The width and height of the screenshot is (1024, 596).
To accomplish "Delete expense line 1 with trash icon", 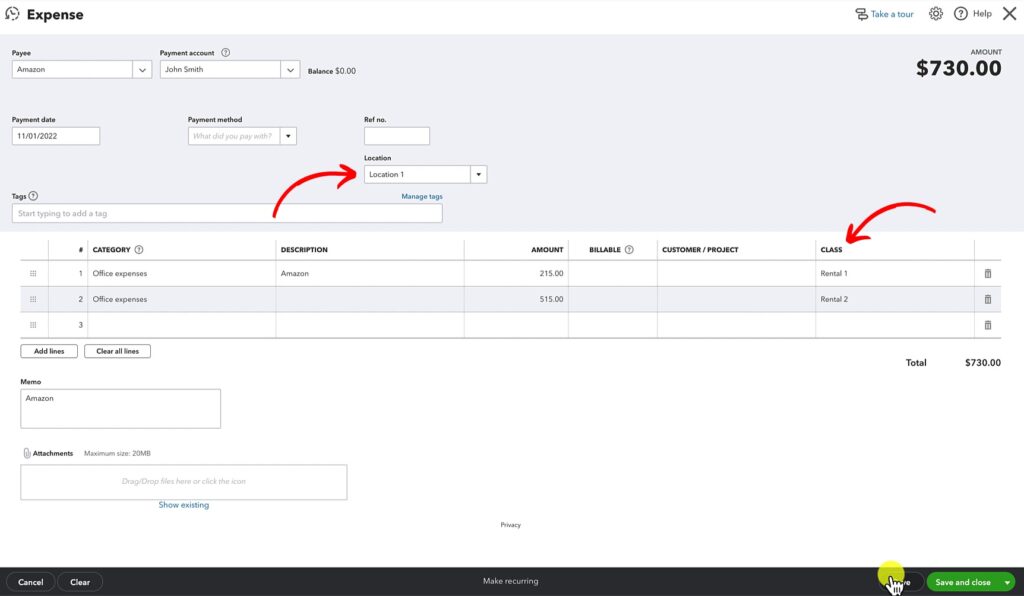I will [x=987, y=272].
